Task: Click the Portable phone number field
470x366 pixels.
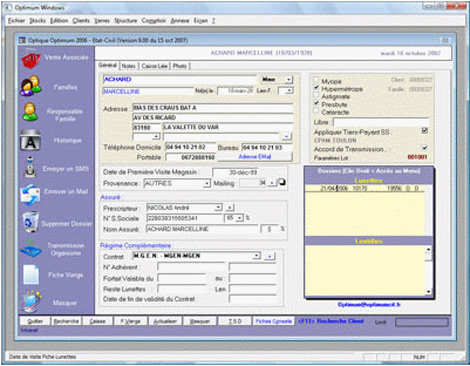Action: [x=191, y=157]
